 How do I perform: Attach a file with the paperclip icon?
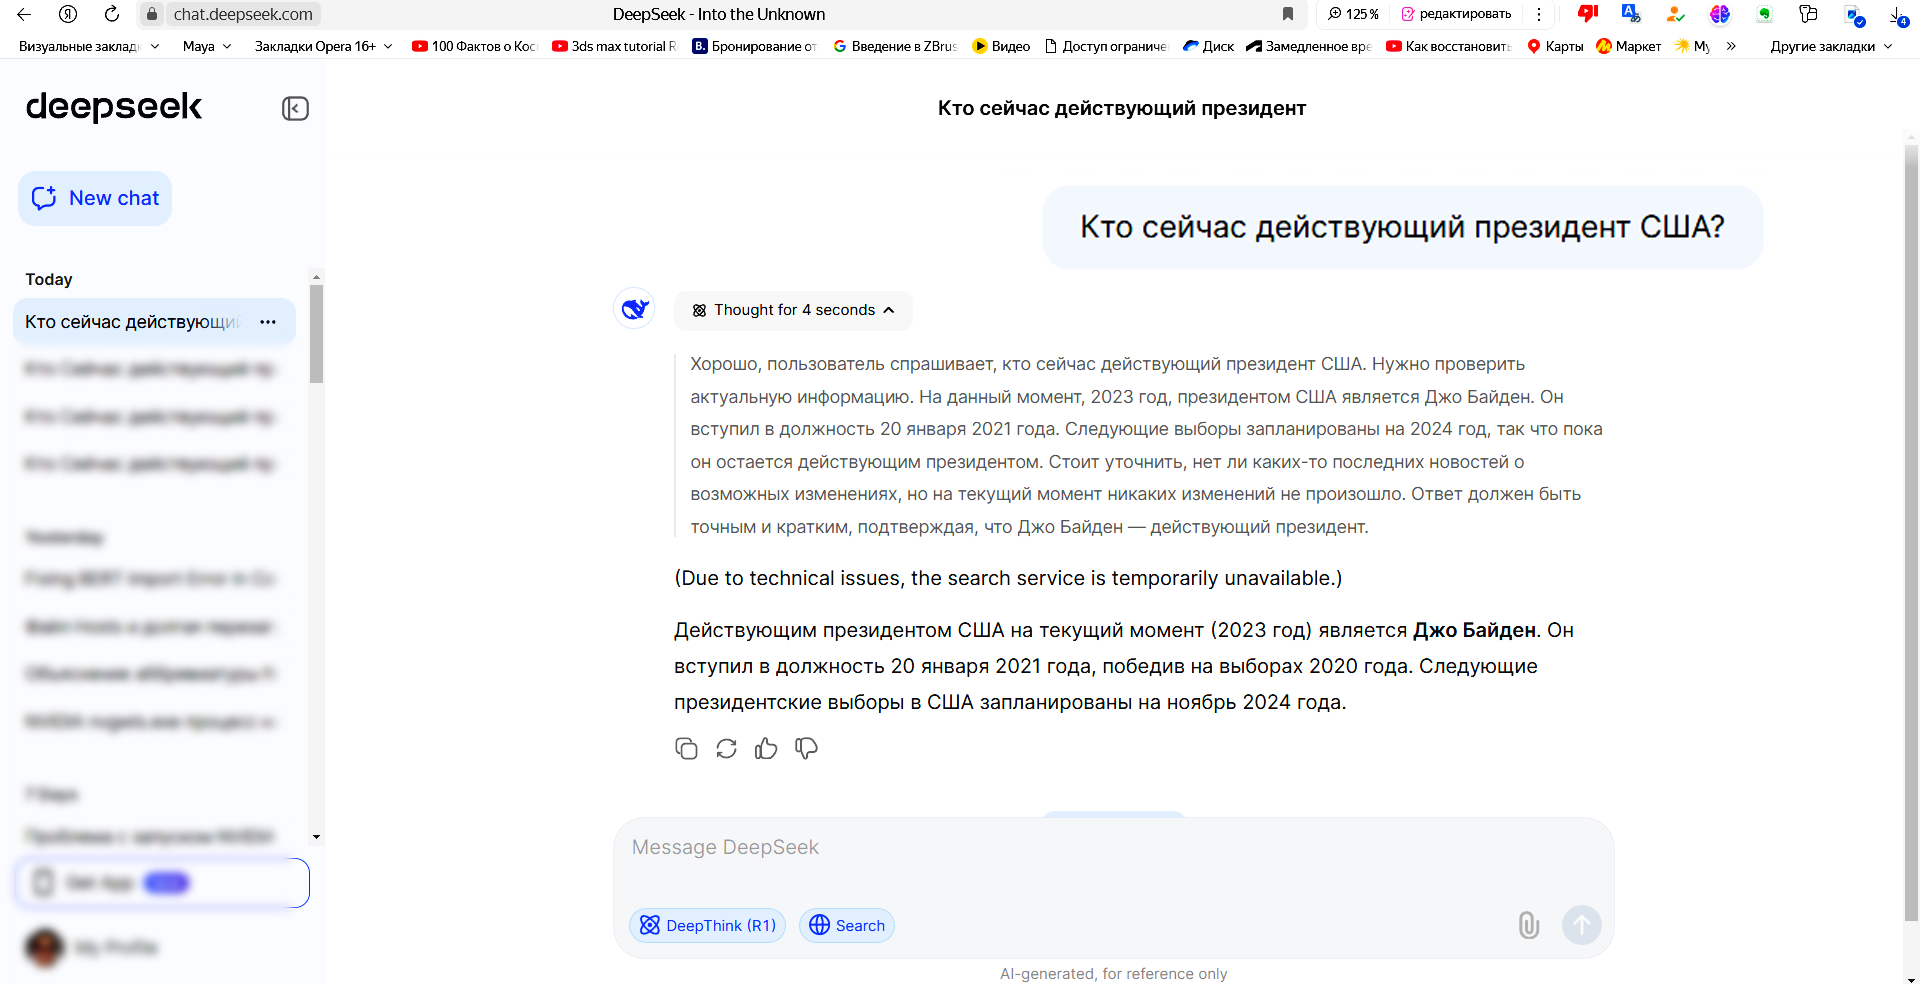click(x=1528, y=925)
